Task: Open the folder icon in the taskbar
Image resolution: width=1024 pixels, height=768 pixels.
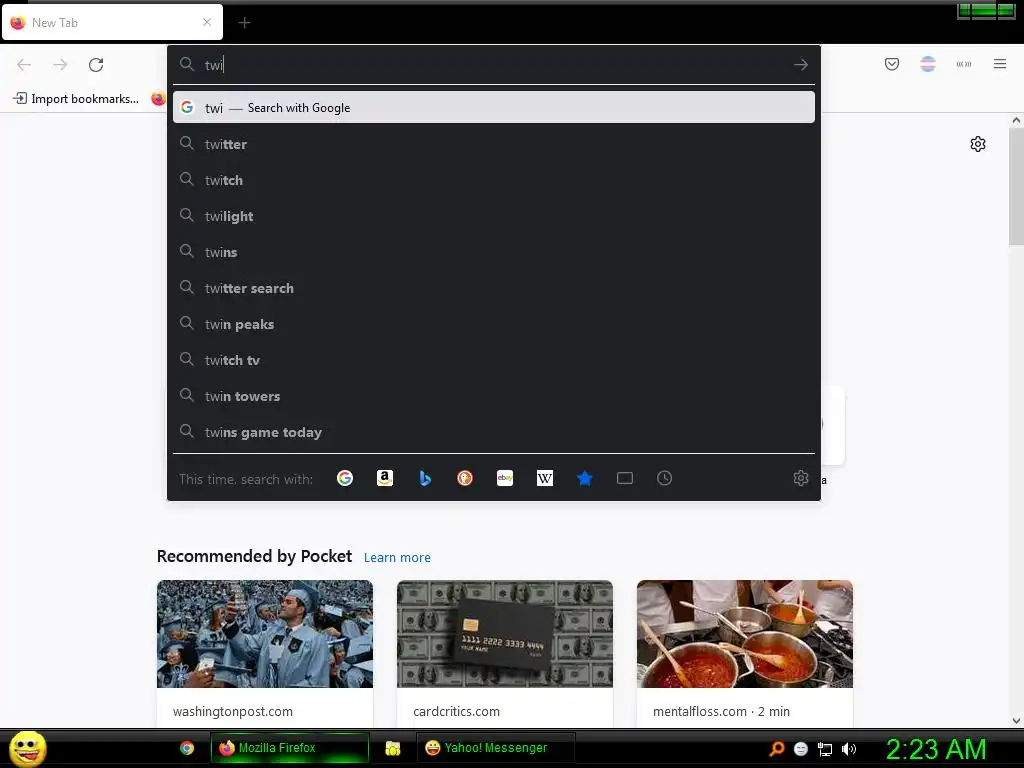Action: (392, 748)
